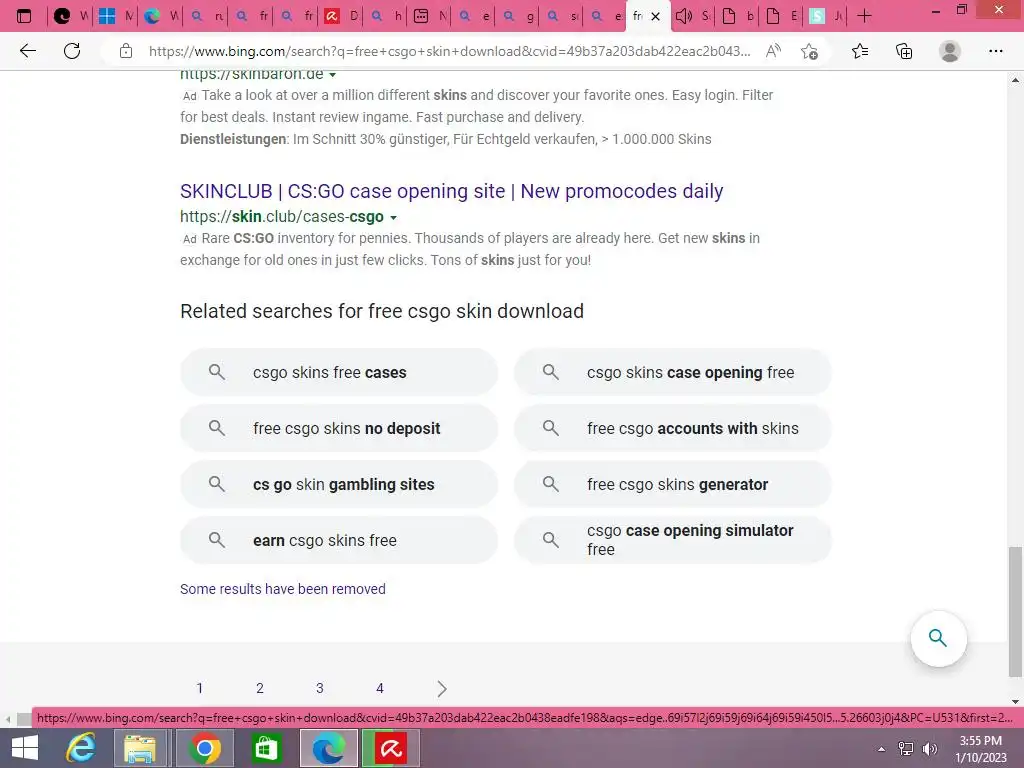
Task: Open Settings and more ellipsis menu
Action: (x=995, y=51)
